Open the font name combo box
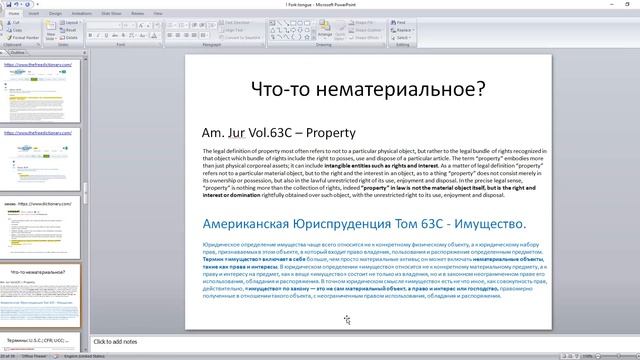 point(104,25)
